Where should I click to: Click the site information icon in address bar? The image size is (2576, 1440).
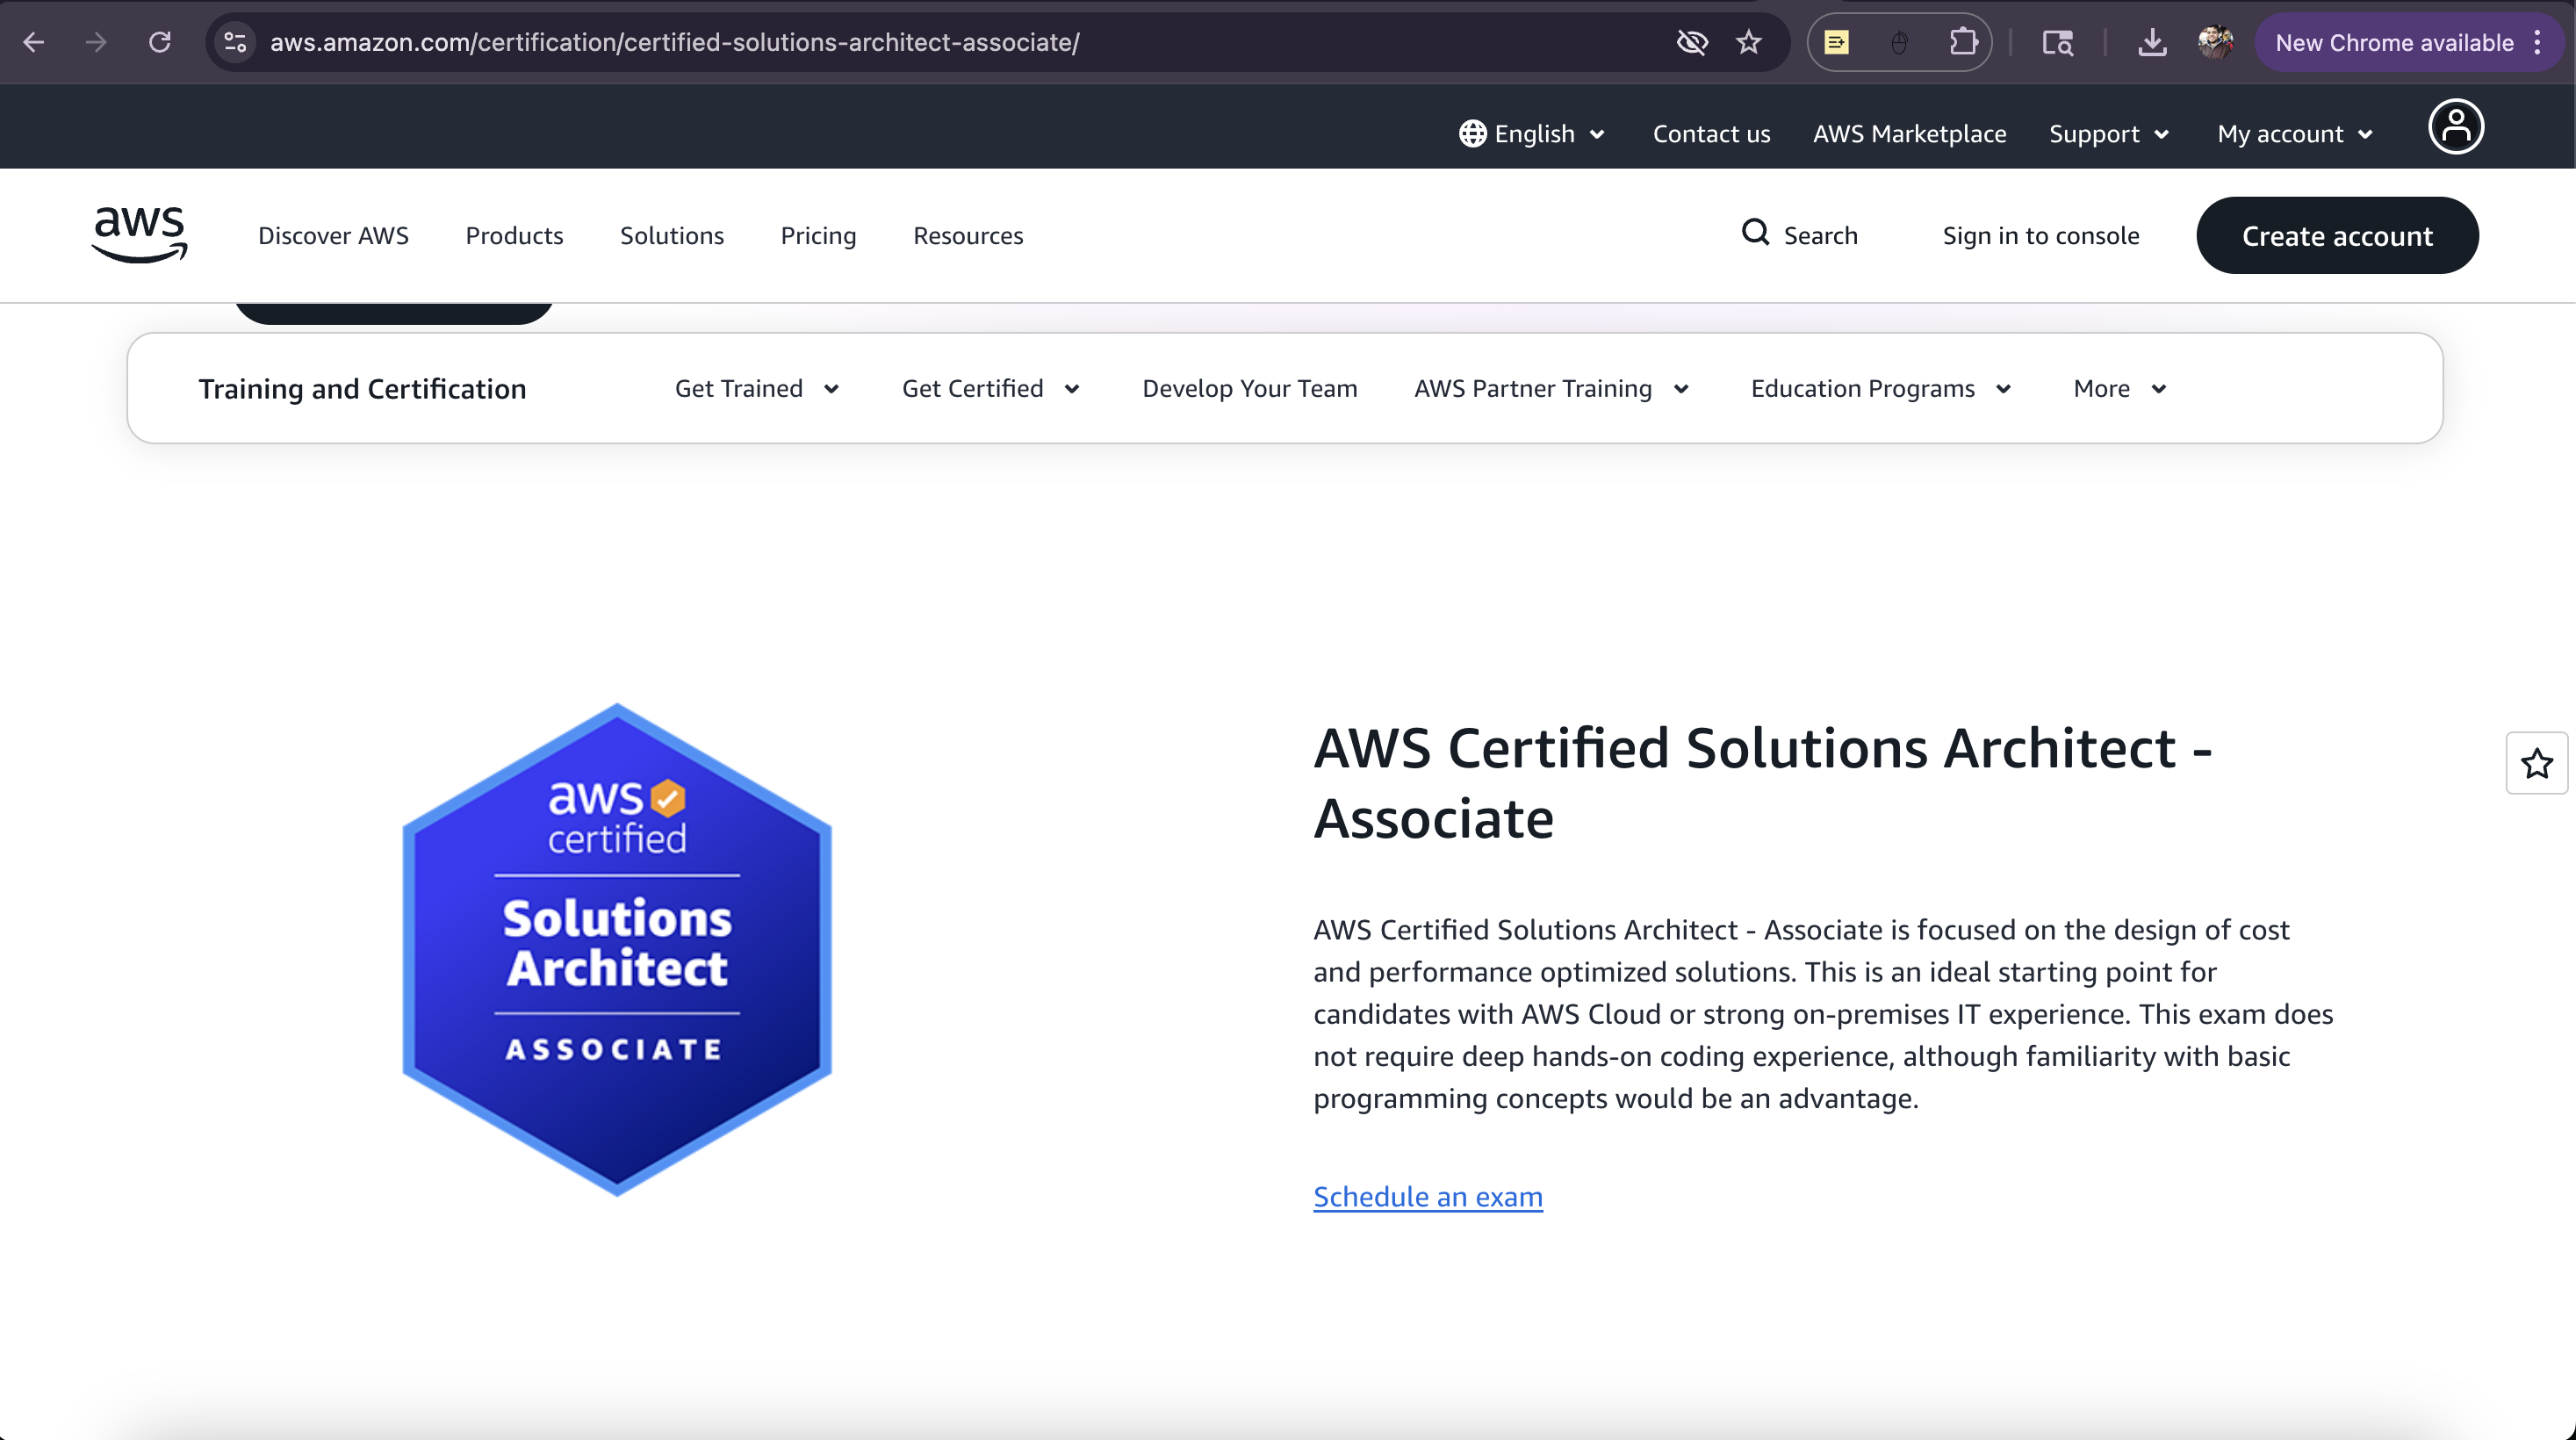(x=235, y=42)
